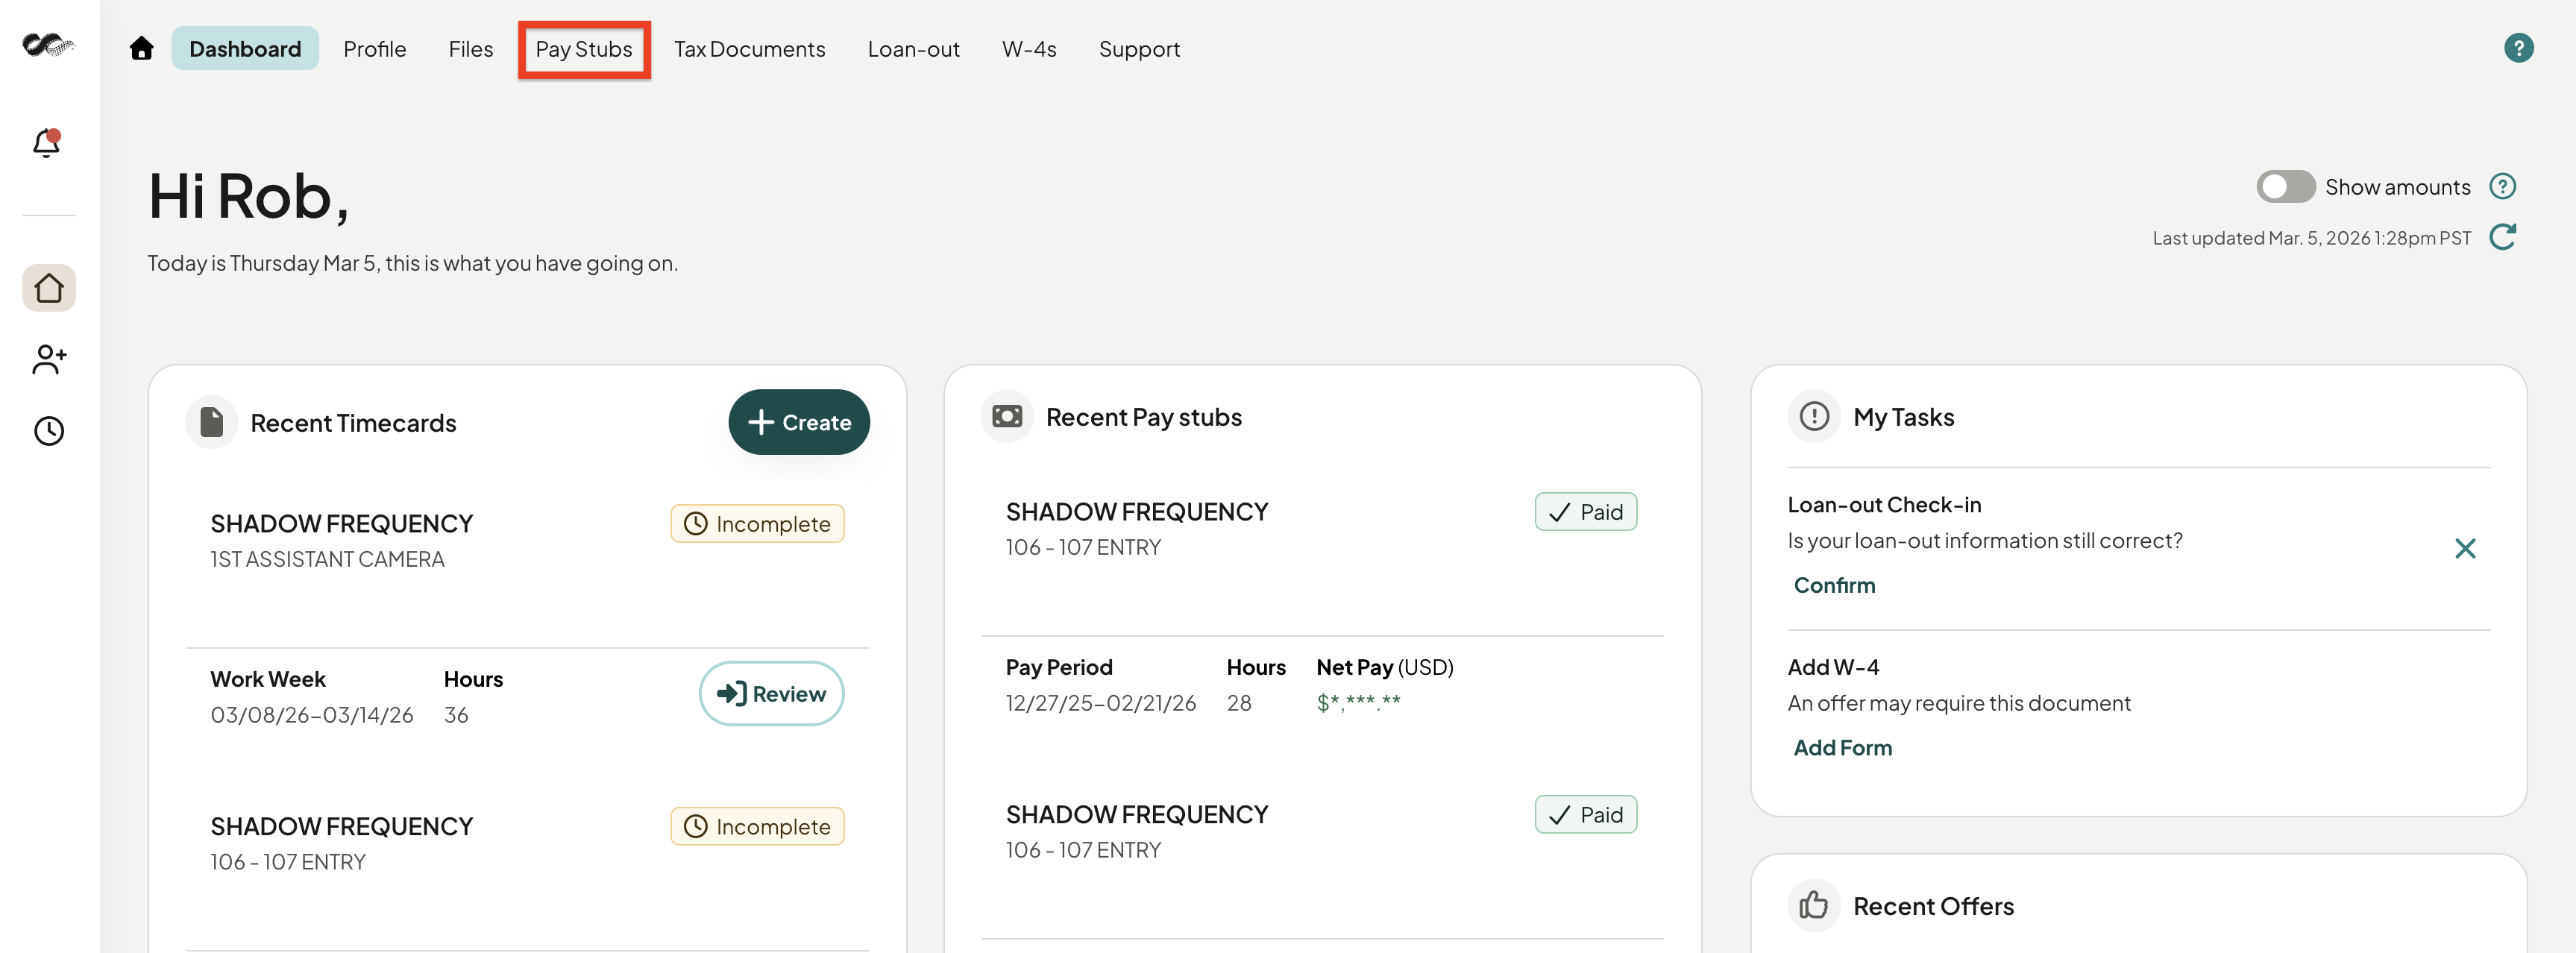The image size is (2576, 953).
Task: Open the Support tab
Action: (x=1139, y=48)
